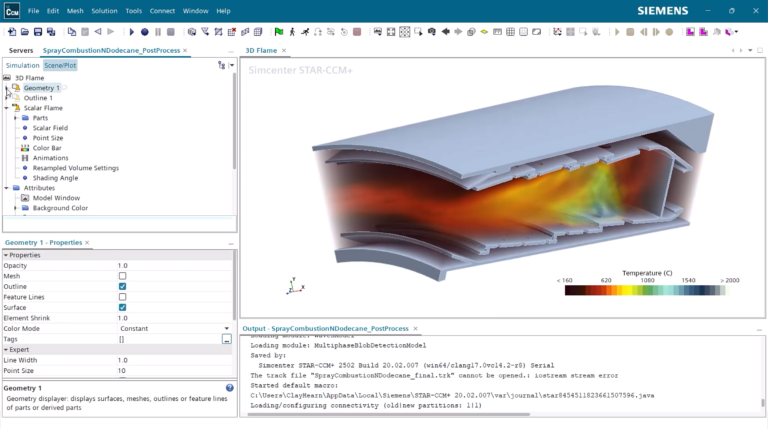
Task: Click the yellow plane projection mode icon
Action: (484, 32)
